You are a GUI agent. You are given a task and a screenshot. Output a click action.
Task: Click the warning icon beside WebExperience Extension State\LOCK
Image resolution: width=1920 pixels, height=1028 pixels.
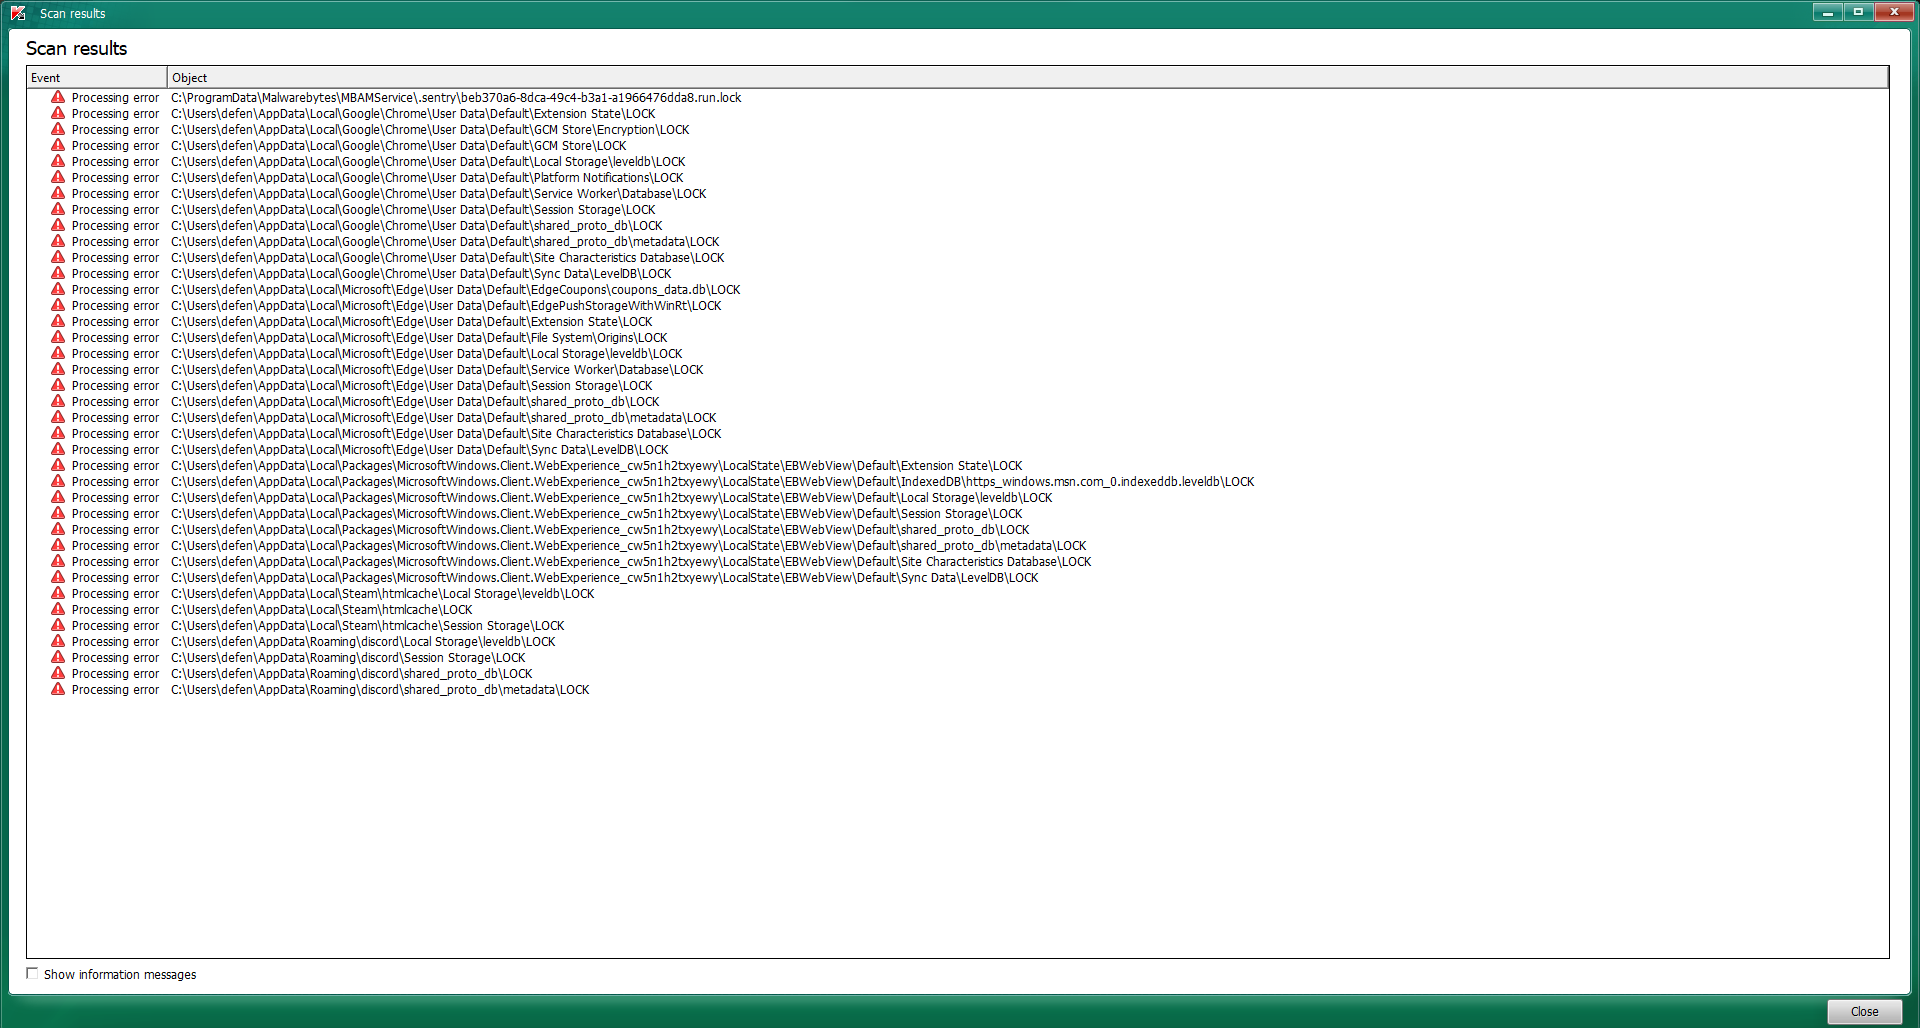point(58,465)
